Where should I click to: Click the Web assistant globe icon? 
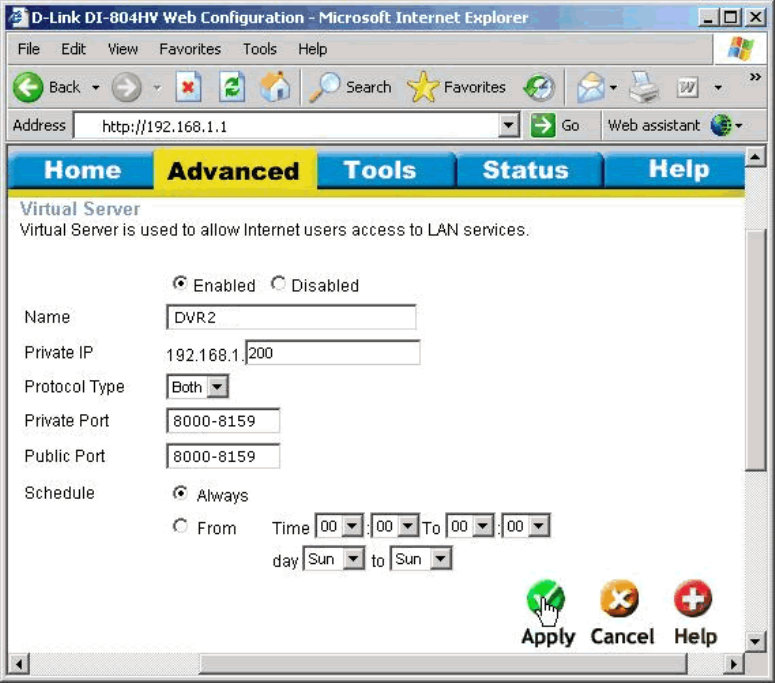point(721,125)
